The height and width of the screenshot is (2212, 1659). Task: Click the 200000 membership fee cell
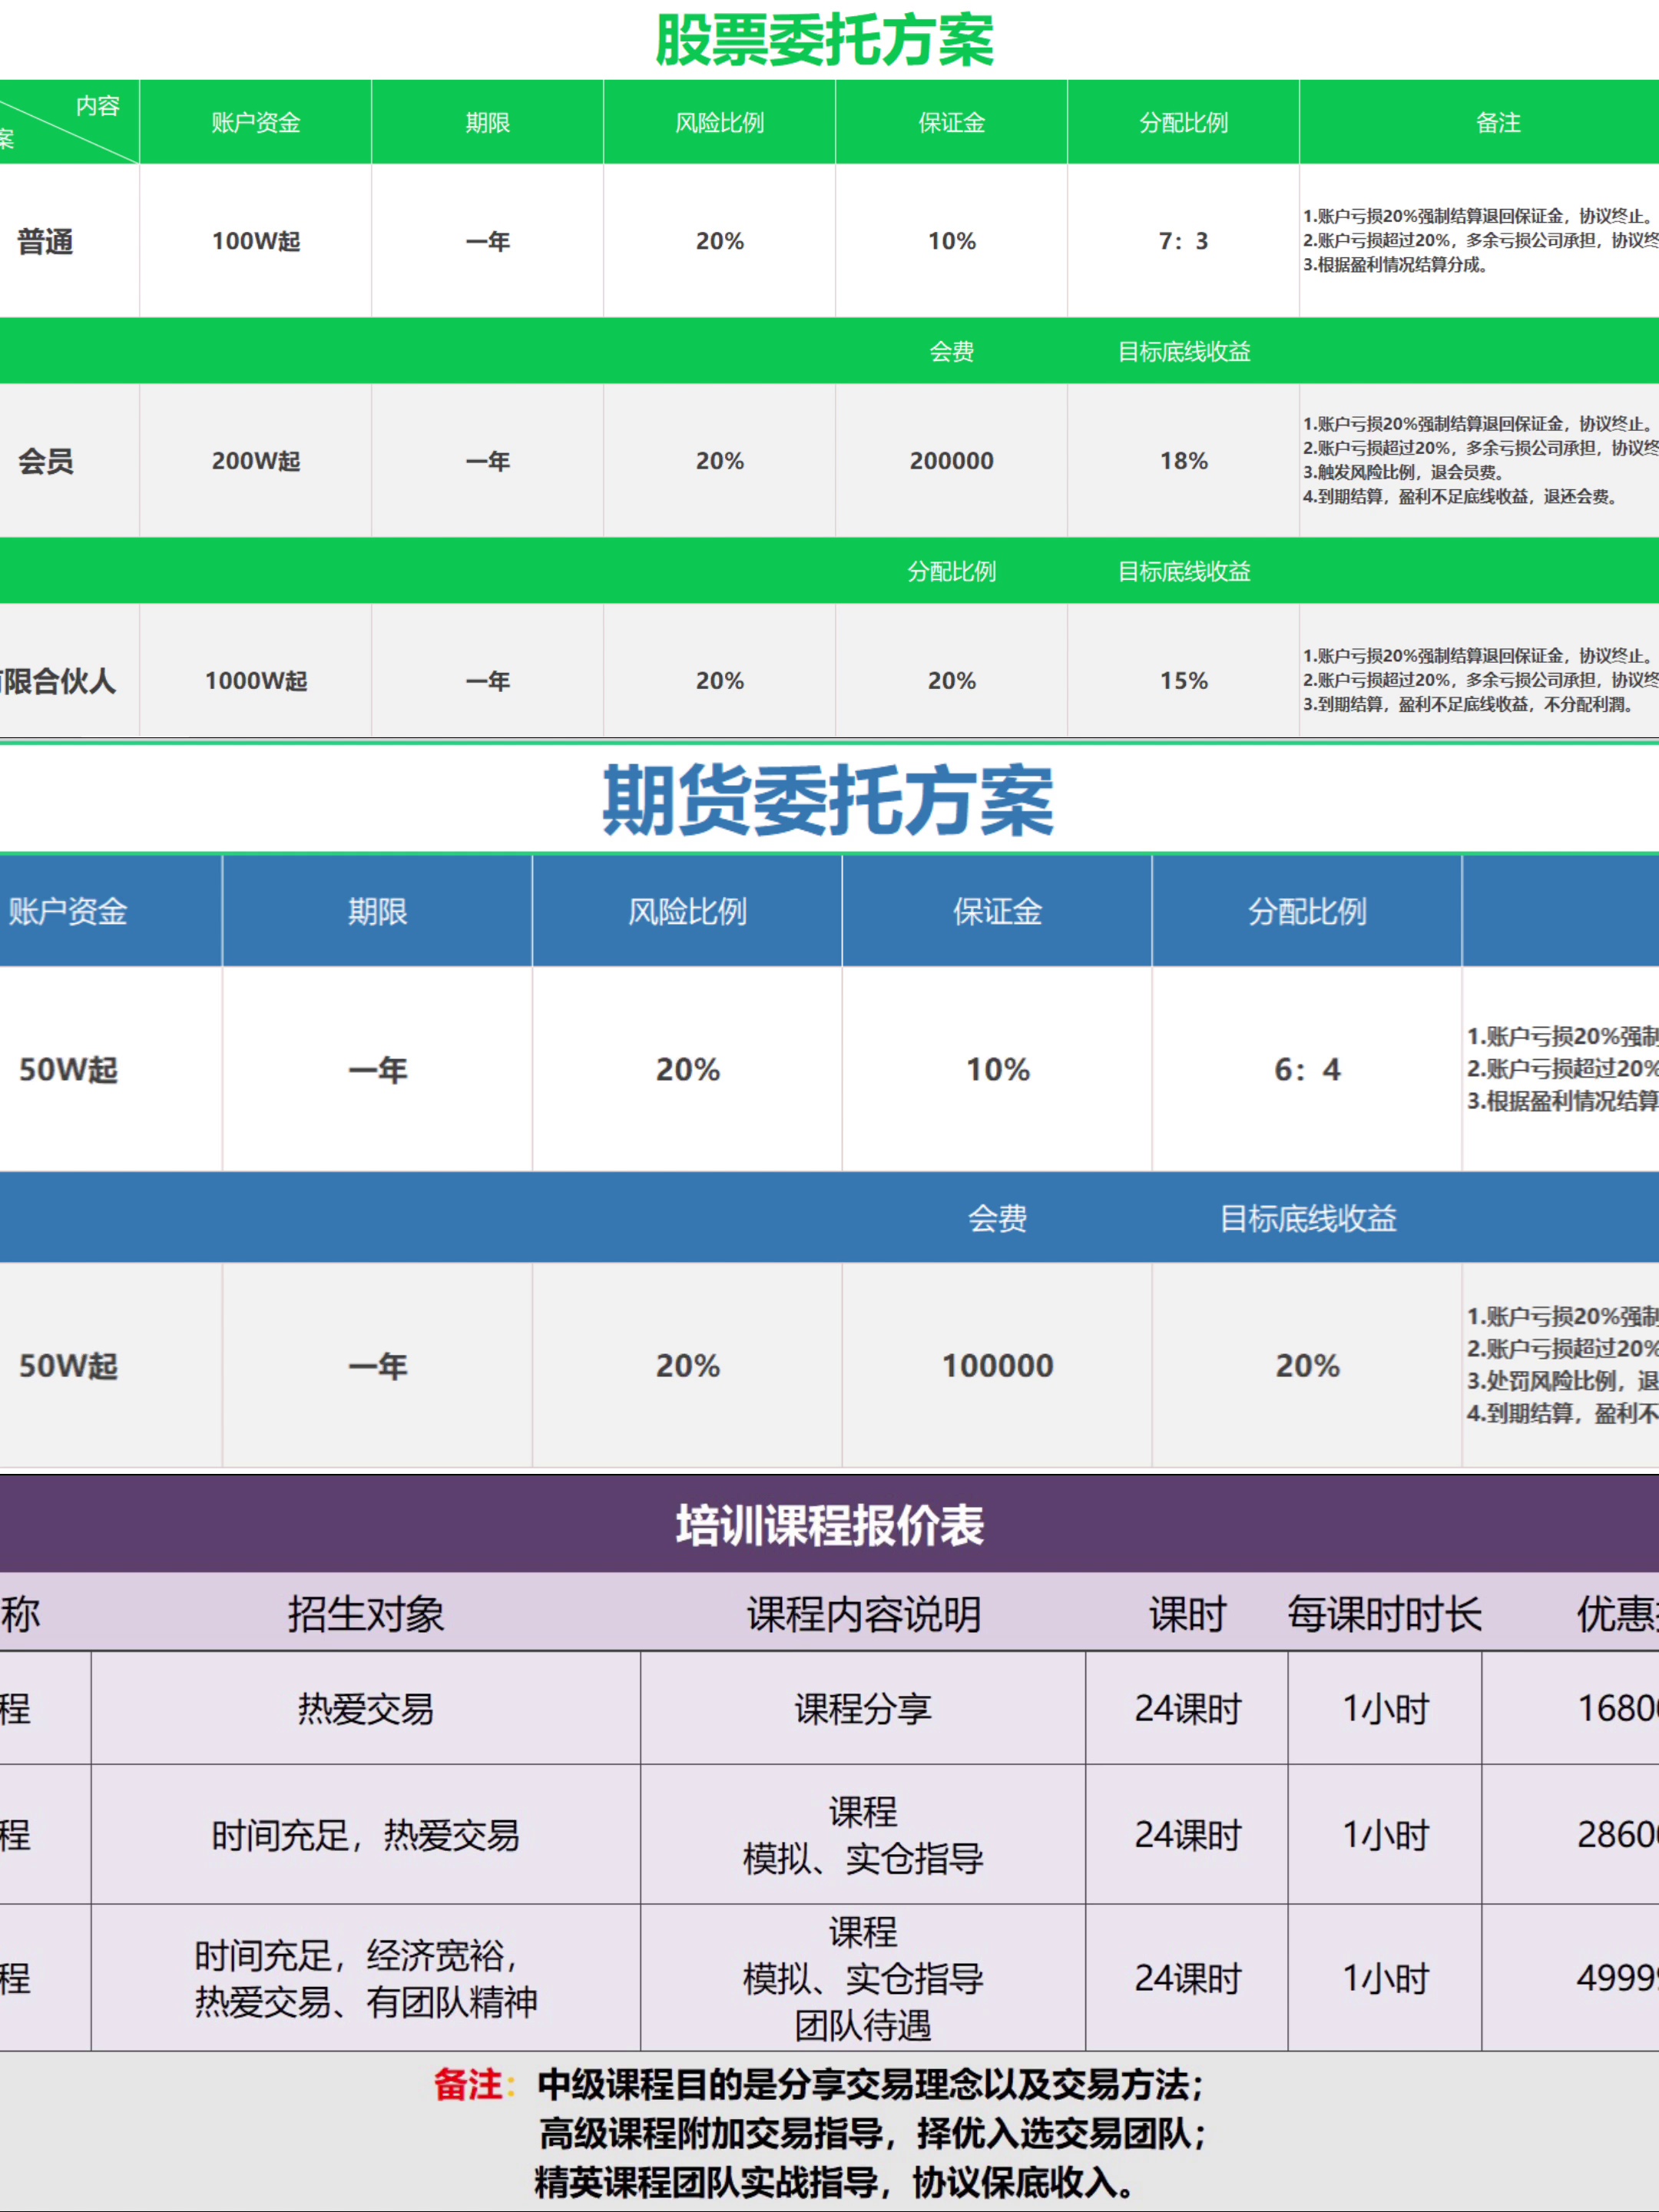pos(951,461)
